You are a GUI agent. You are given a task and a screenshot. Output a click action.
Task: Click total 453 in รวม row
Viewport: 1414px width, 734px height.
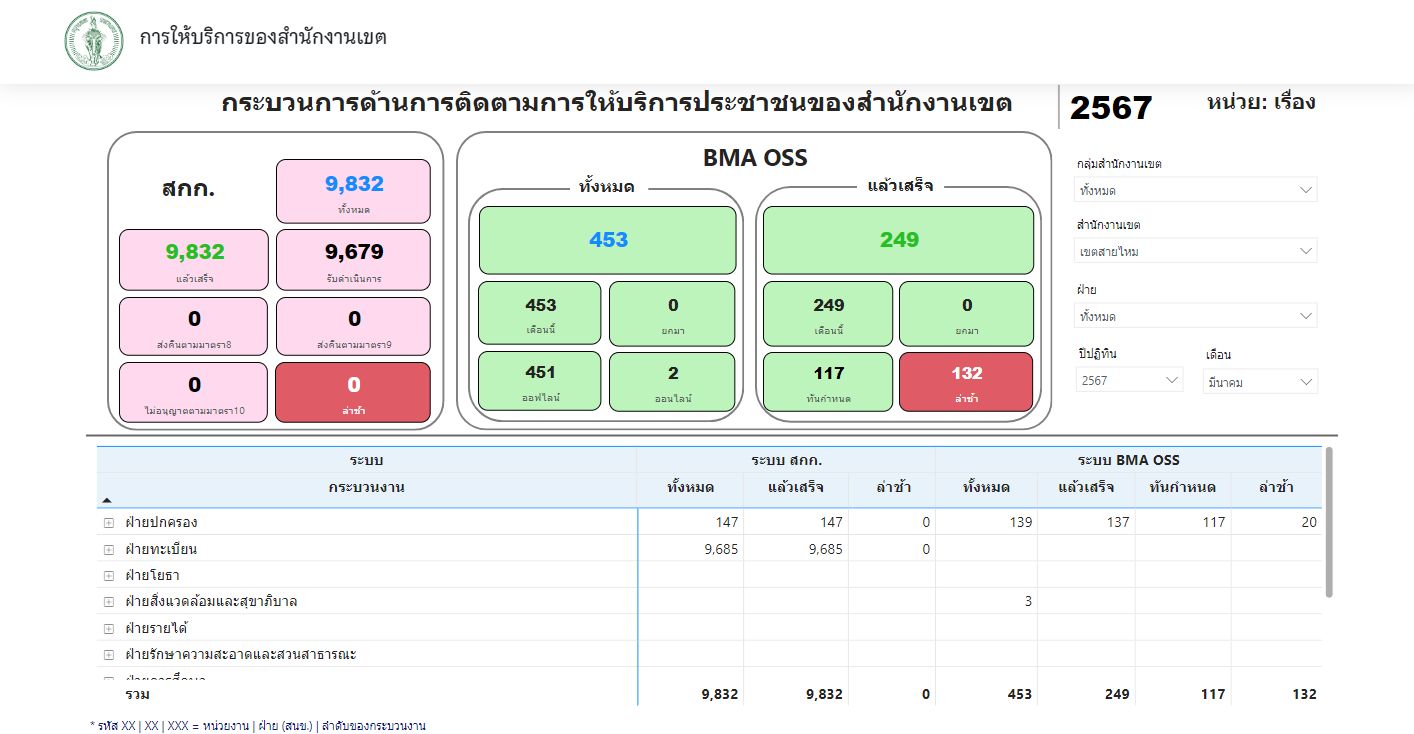1019,694
